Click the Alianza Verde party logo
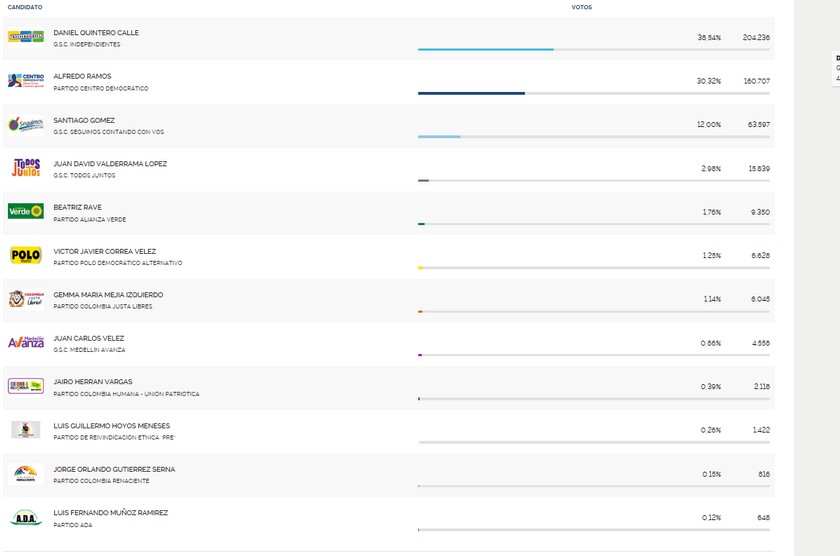Viewport: 840px width, 556px height. [25, 211]
